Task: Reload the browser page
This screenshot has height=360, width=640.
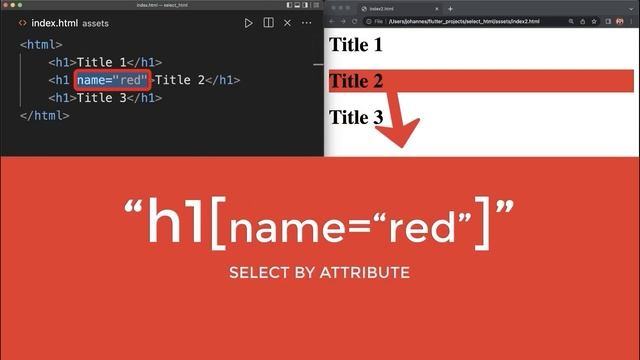Action: [354, 21]
